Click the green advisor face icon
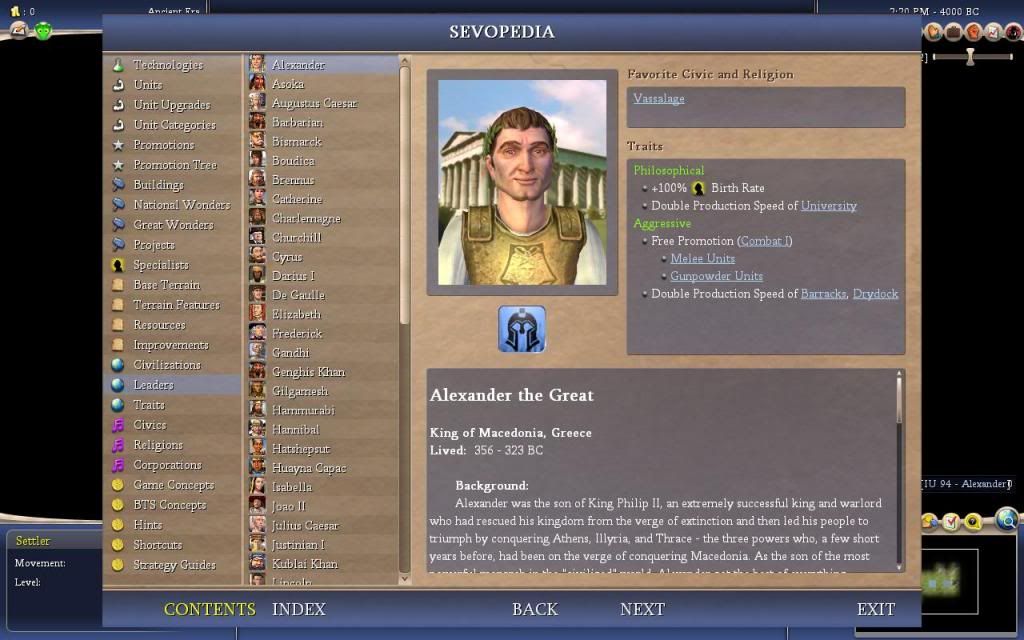Viewport: 1024px width, 640px height. tap(43, 30)
